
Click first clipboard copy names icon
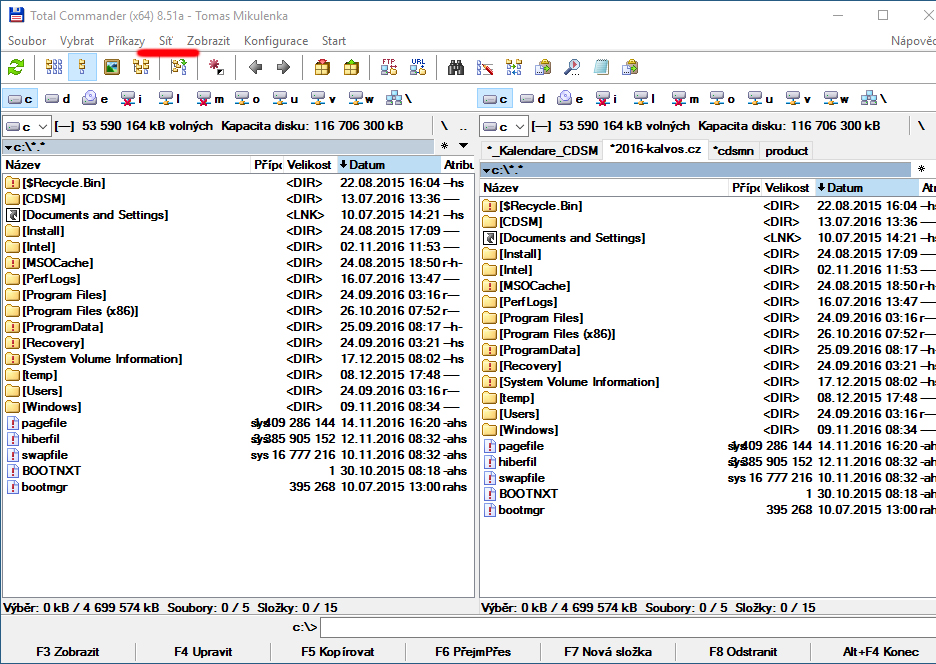coord(543,67)
